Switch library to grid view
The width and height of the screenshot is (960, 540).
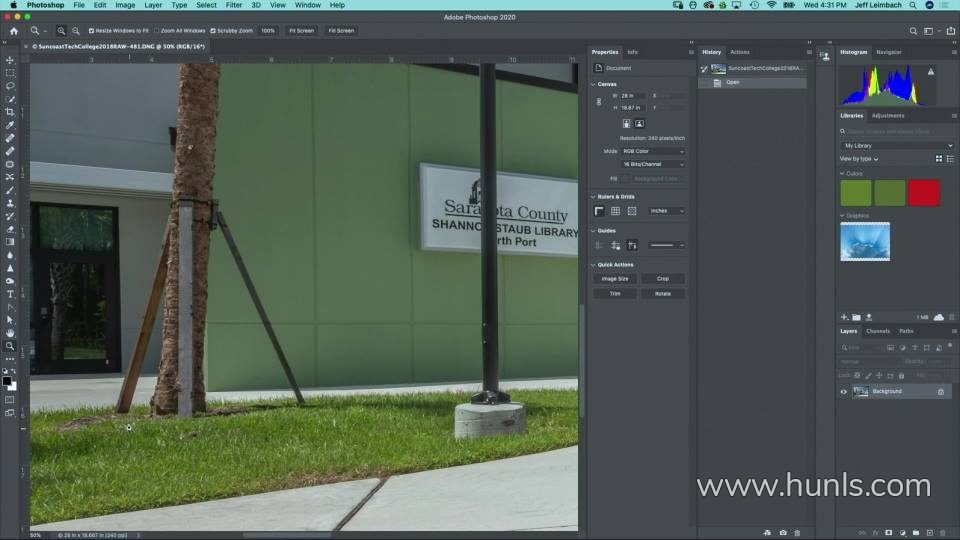coord(939,159)
